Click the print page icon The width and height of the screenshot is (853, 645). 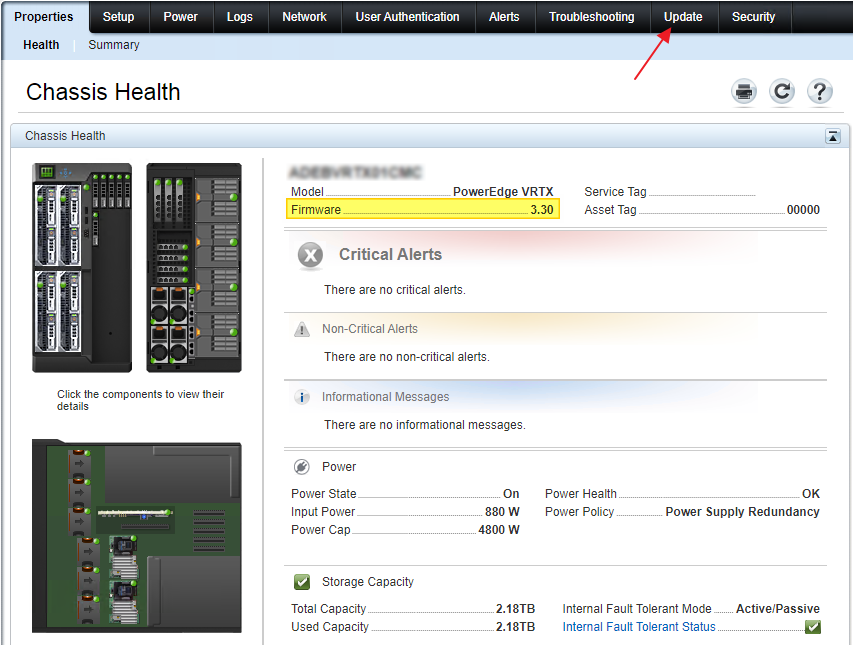(x=744, y=92)
